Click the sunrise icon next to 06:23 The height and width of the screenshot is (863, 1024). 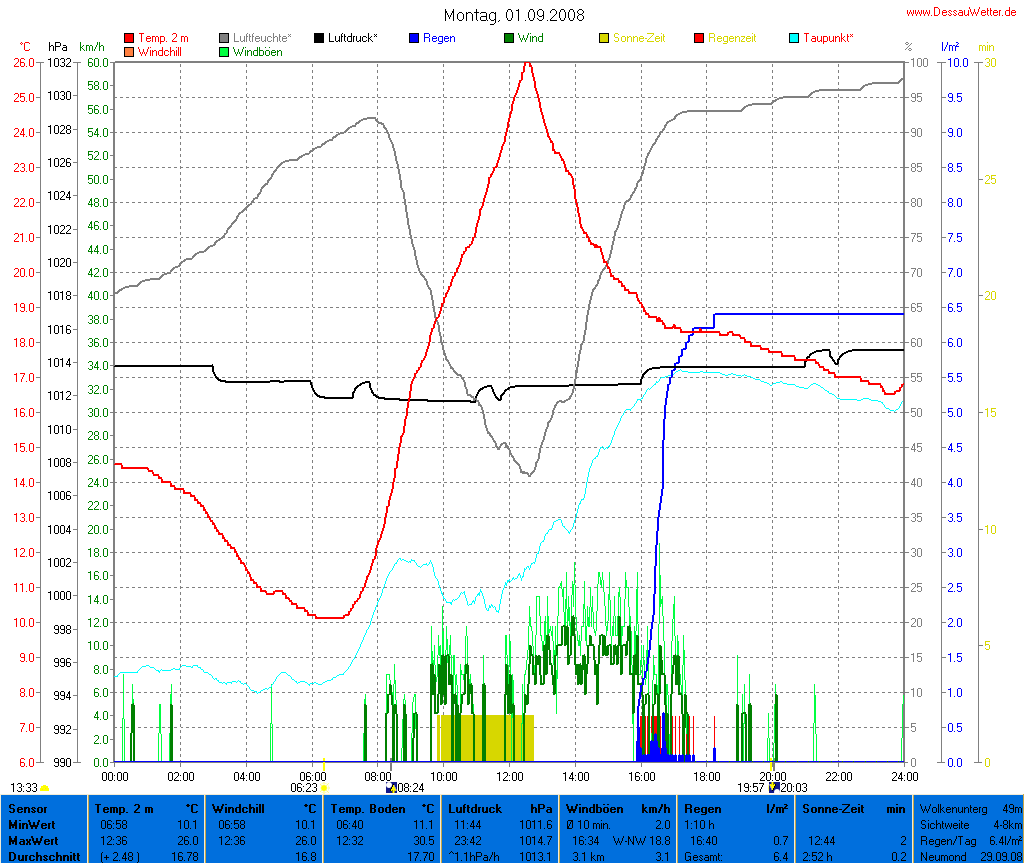(325, 788)
